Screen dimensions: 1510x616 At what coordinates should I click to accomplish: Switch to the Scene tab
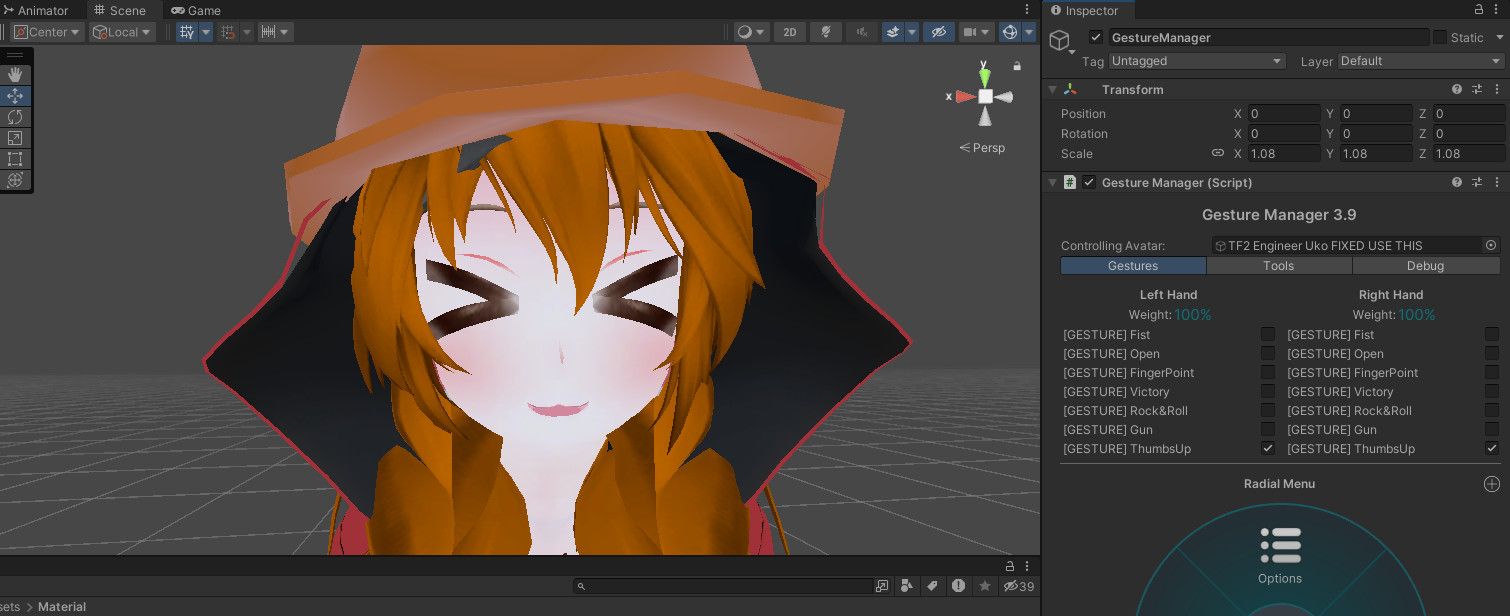pyautogui.click(x=120, y=10)
